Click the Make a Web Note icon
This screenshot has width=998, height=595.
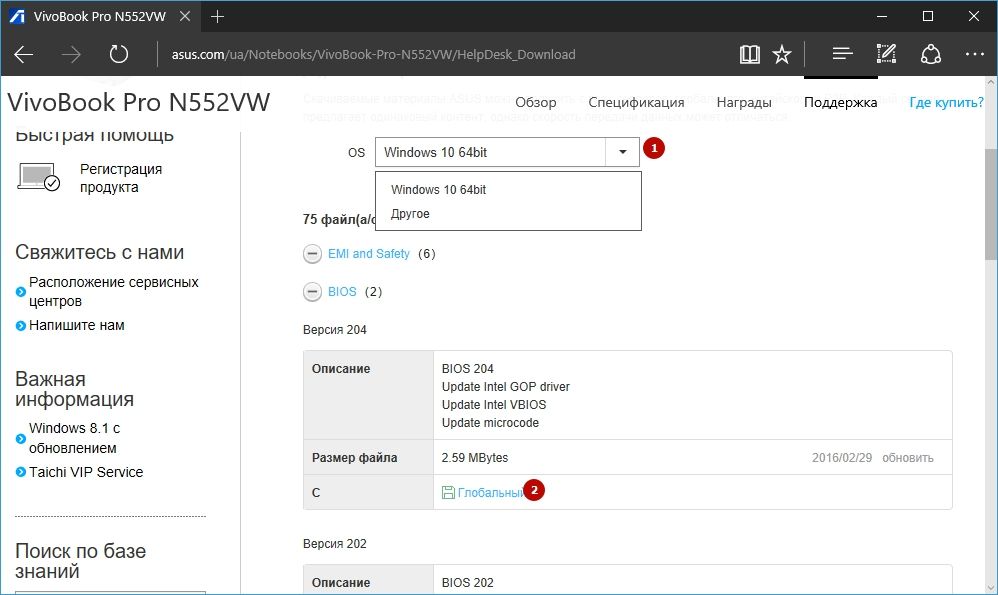[x=886, y=54]
